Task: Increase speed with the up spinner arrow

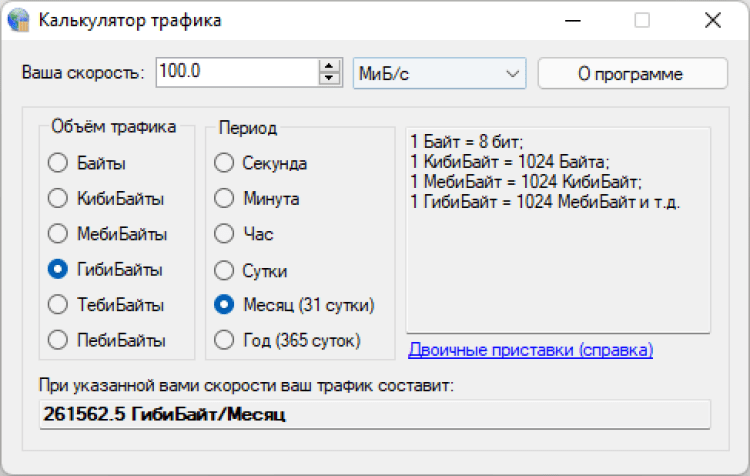Action: pos(330,66)
